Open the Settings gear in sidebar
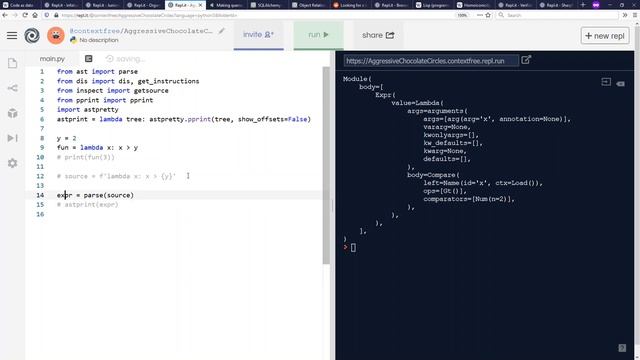 (x=13, y=163)
